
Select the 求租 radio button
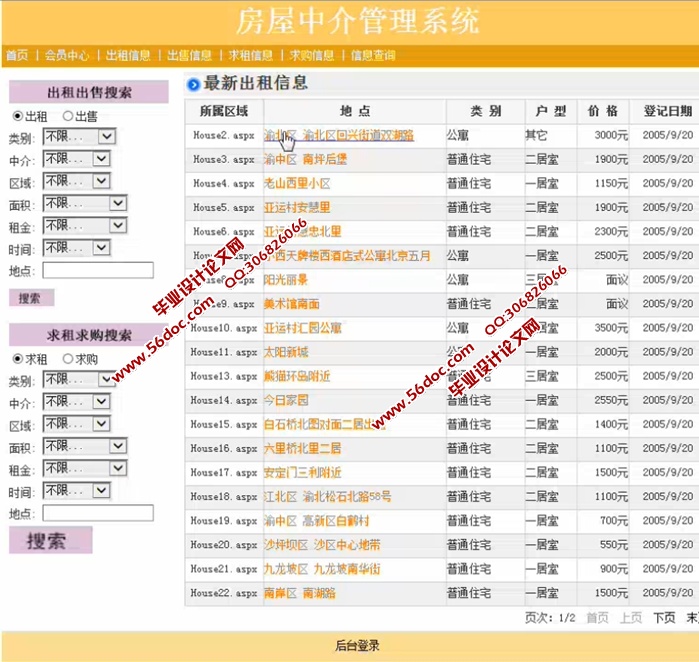17,358
